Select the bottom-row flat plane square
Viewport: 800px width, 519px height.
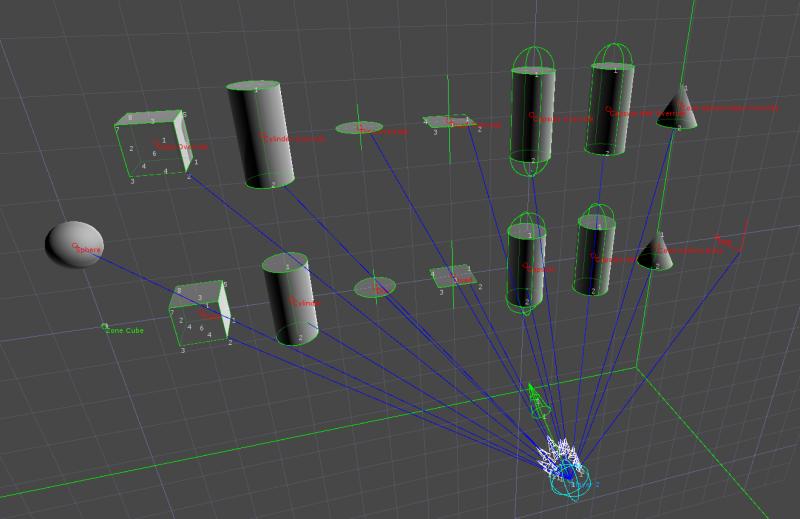point(451,275)
